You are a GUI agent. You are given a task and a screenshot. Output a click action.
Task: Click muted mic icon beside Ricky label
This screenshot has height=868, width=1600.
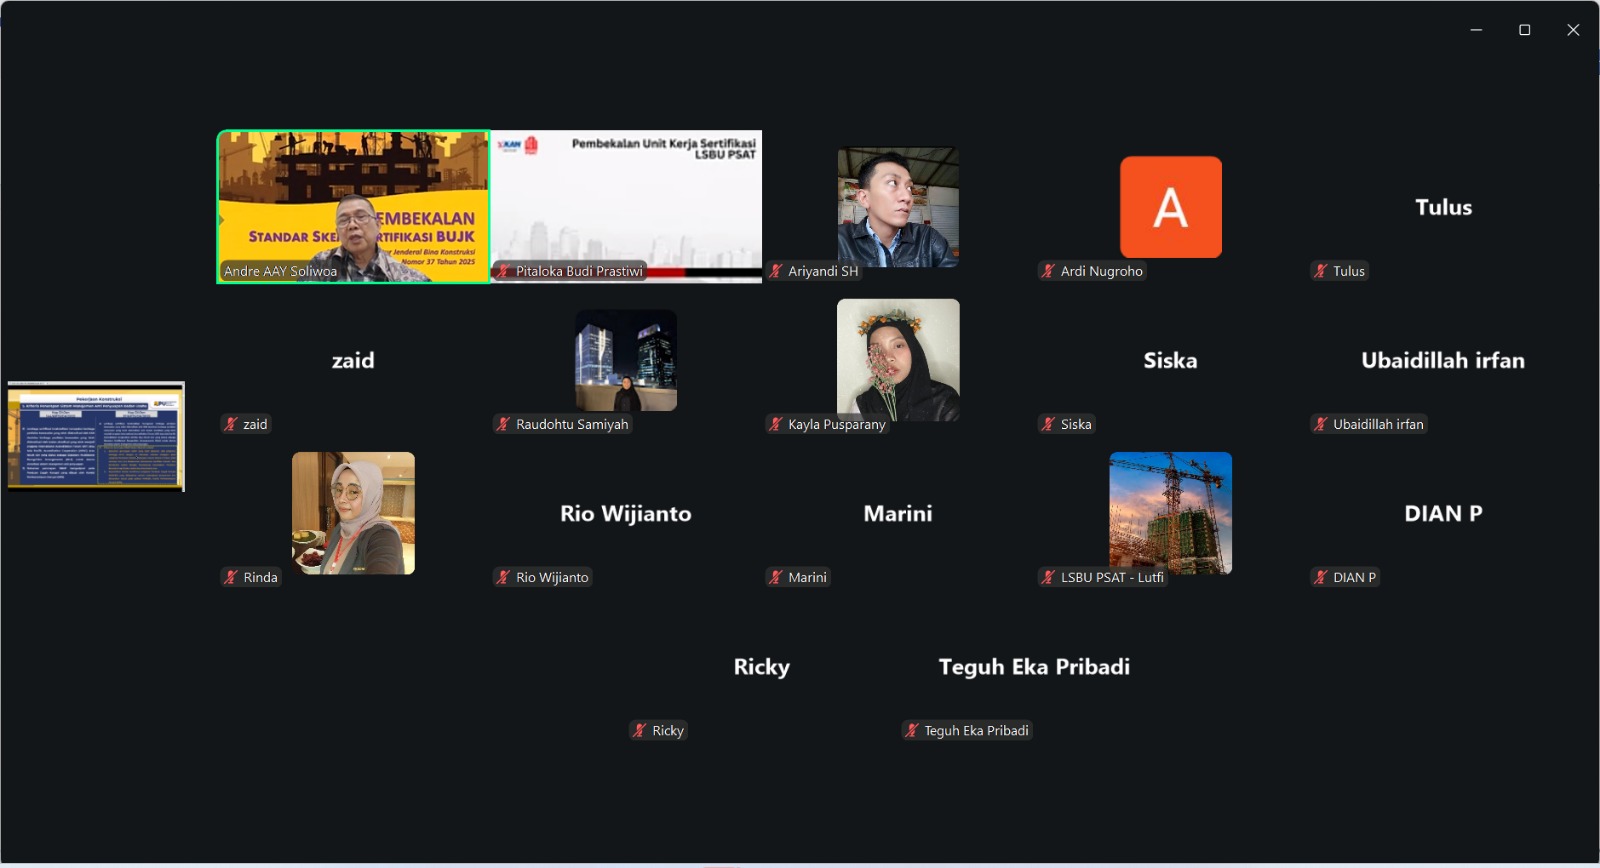coord(640,731)
